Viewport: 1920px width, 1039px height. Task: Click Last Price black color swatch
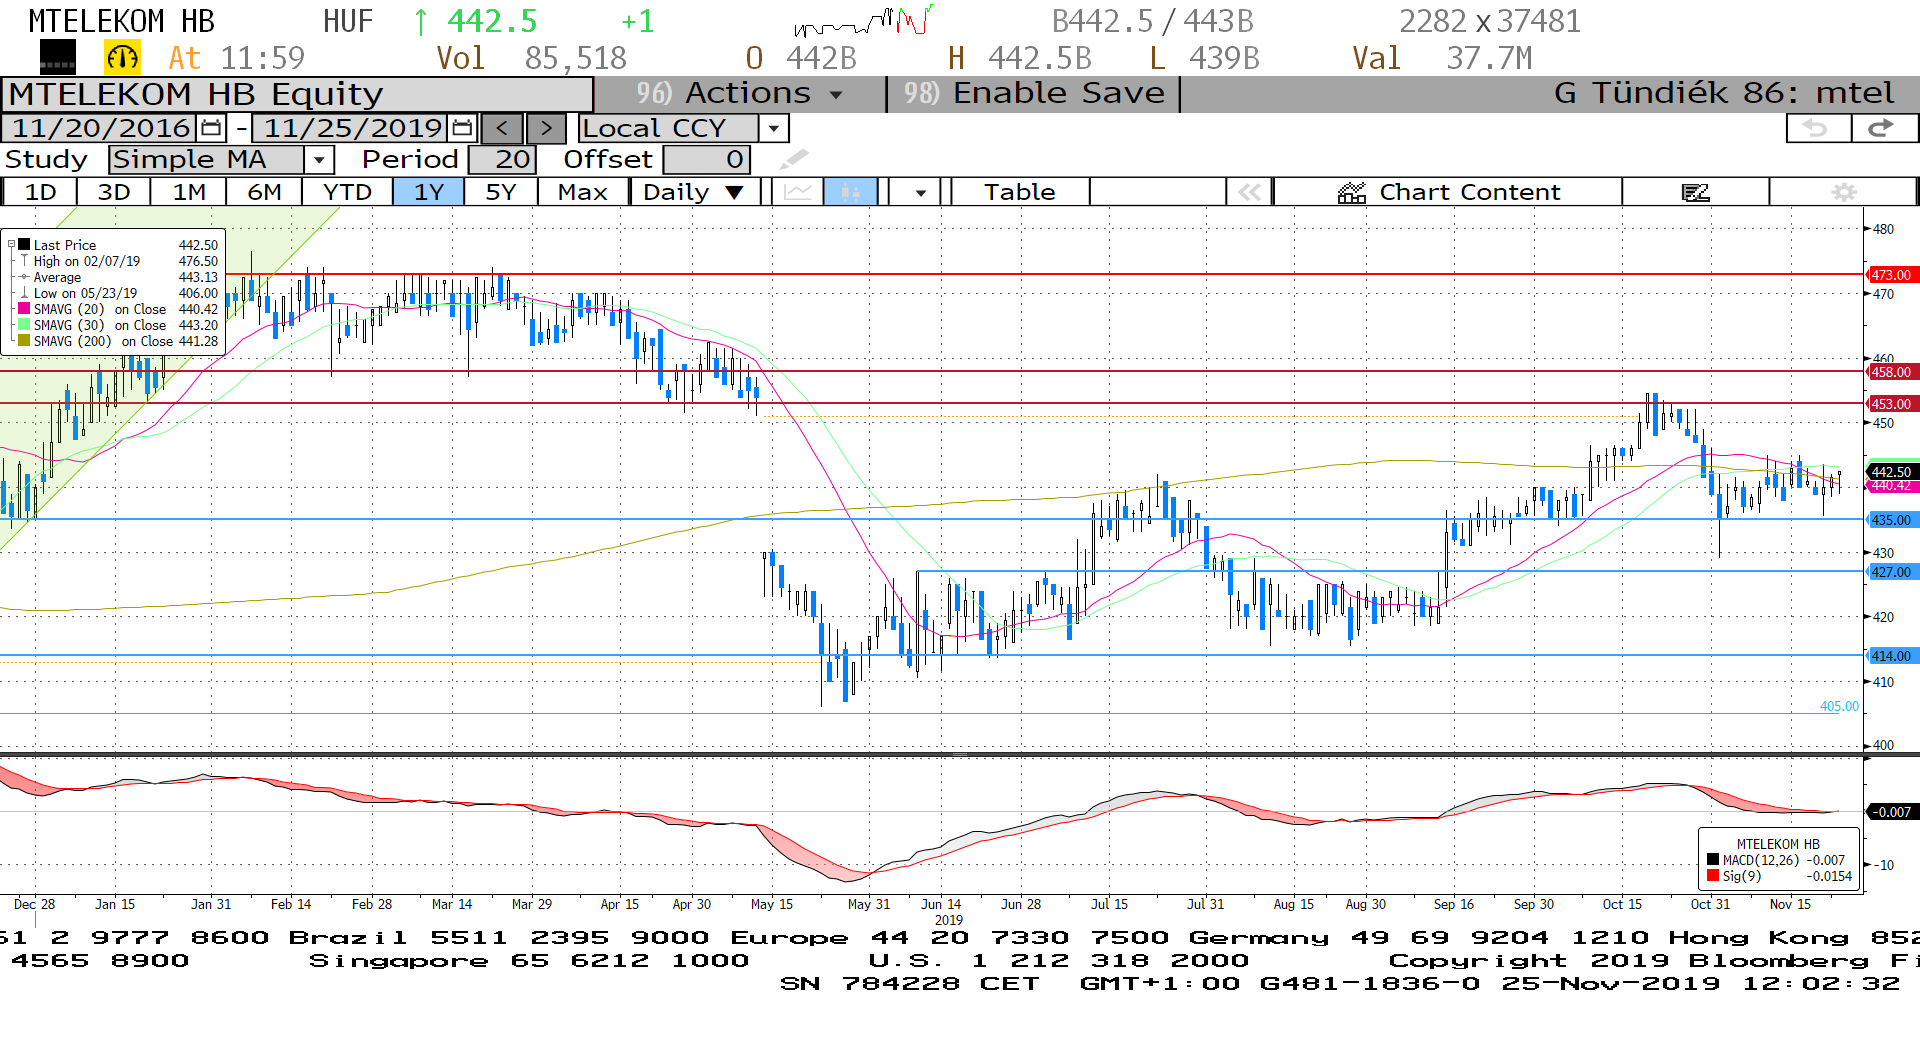pos(24,245)
